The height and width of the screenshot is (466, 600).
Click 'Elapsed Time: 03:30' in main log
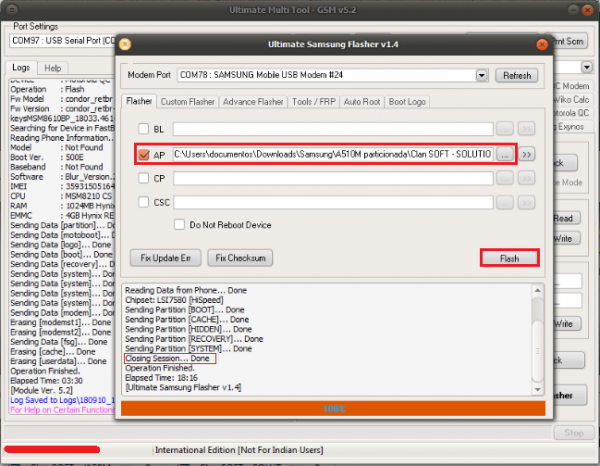click(46, 381)
